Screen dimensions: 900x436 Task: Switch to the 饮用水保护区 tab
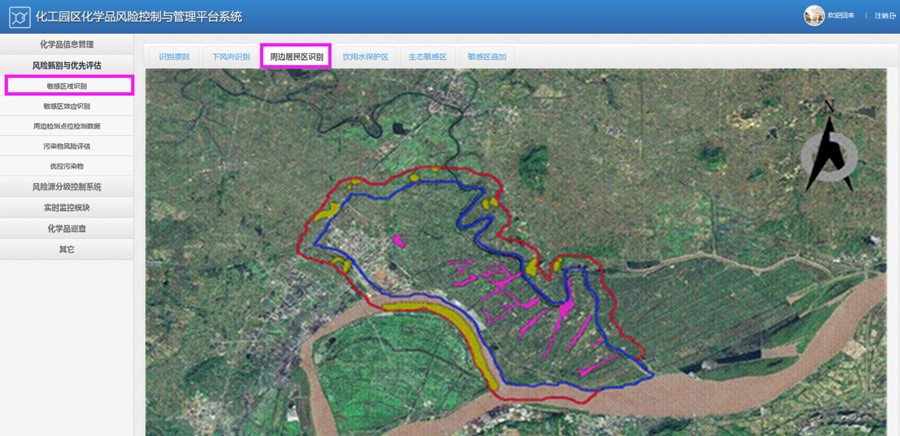point(366,57)
